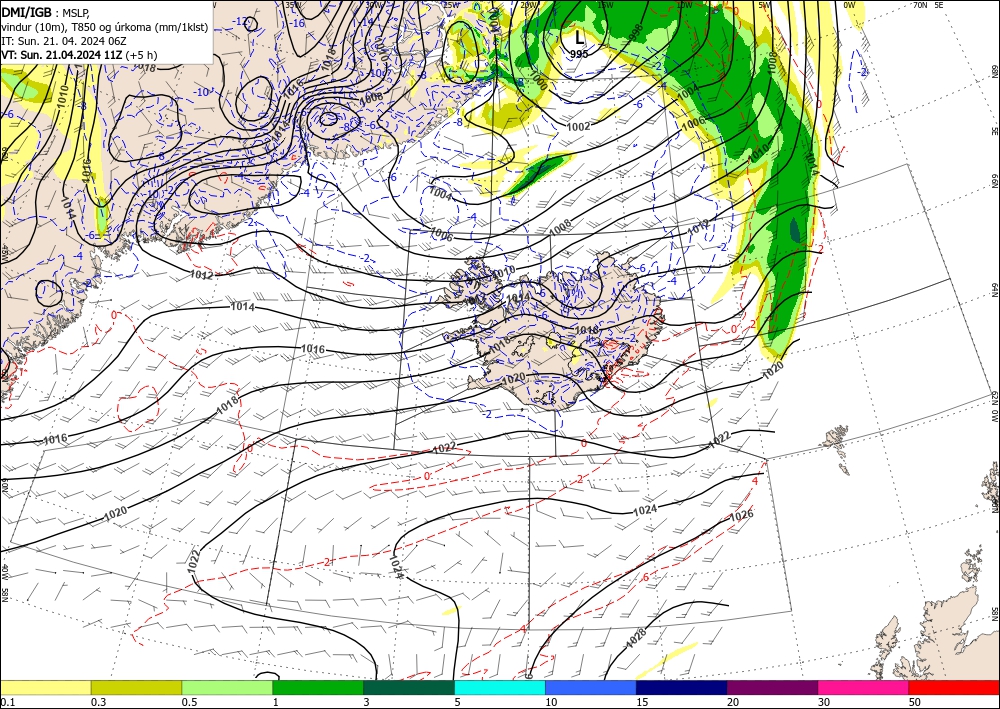The image size is (1000, 709).
Task: Click the light green 0.5–1 mm legend swatch
Action: [x=227, y=687]
